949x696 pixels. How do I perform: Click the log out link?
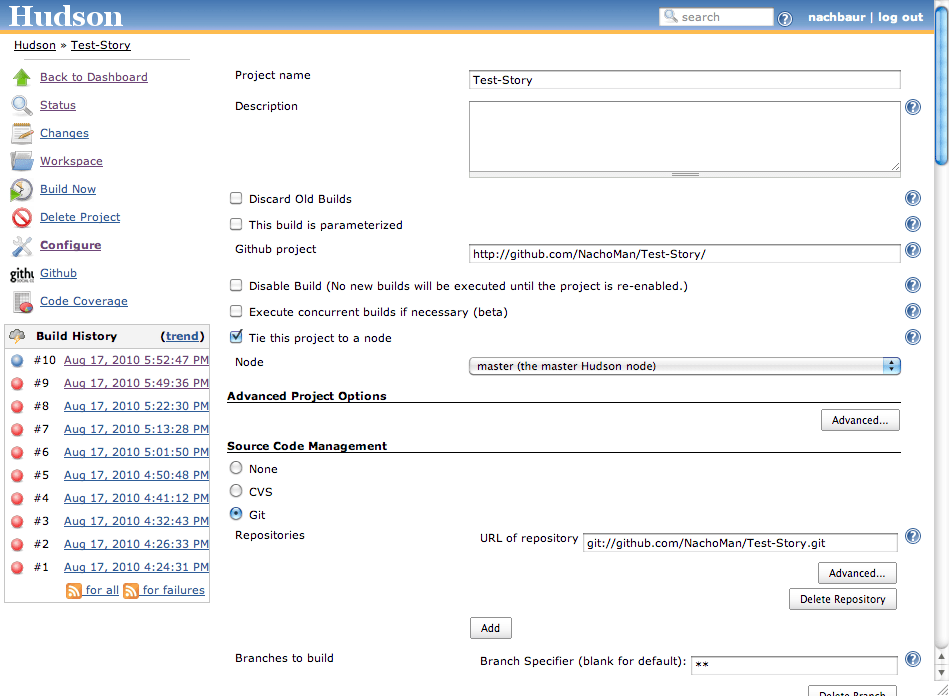[901, 17]
